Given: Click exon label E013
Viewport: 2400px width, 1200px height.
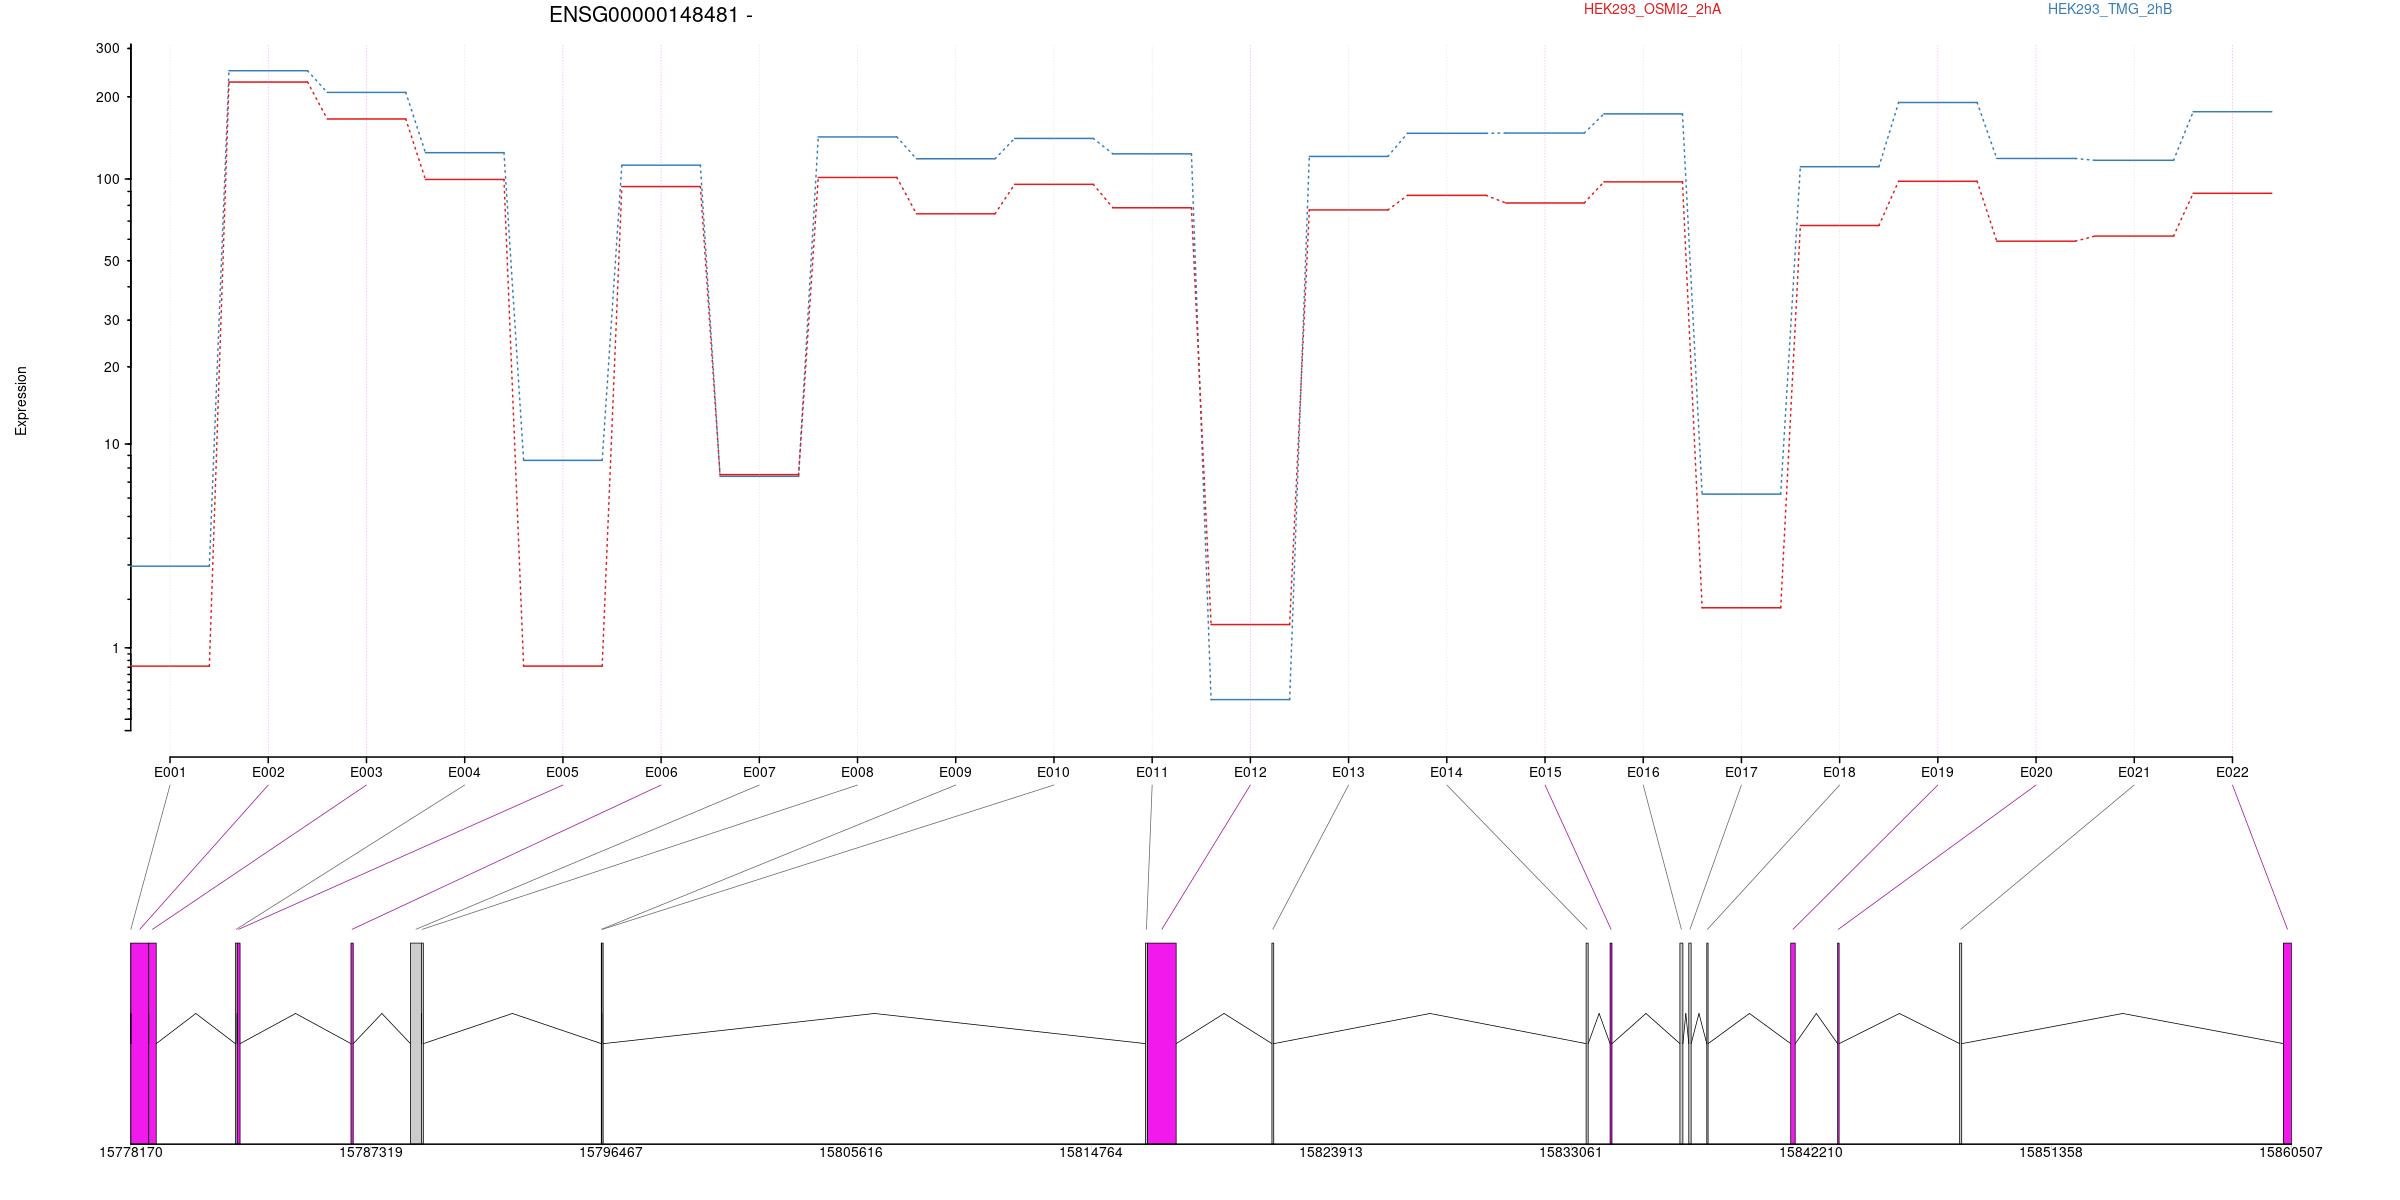Looking at the screenshot, I should point(1348,772).
